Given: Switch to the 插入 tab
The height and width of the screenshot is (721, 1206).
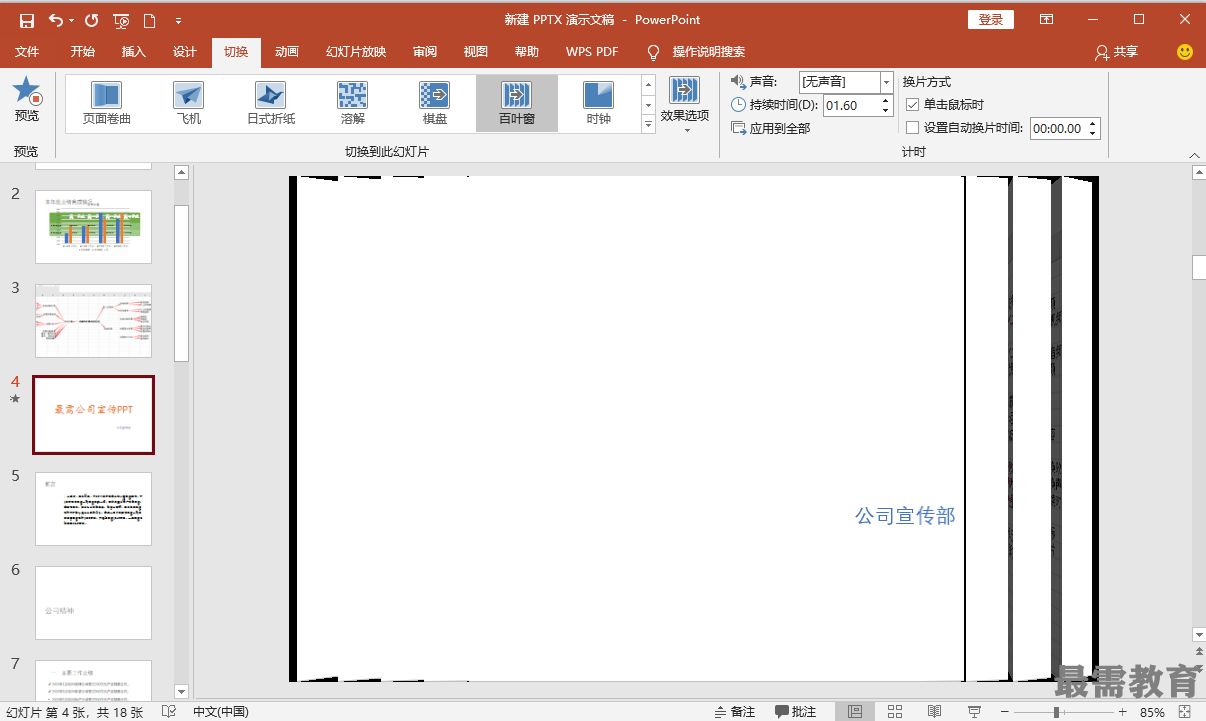Looking at the screenshot, I should (133, 52).
